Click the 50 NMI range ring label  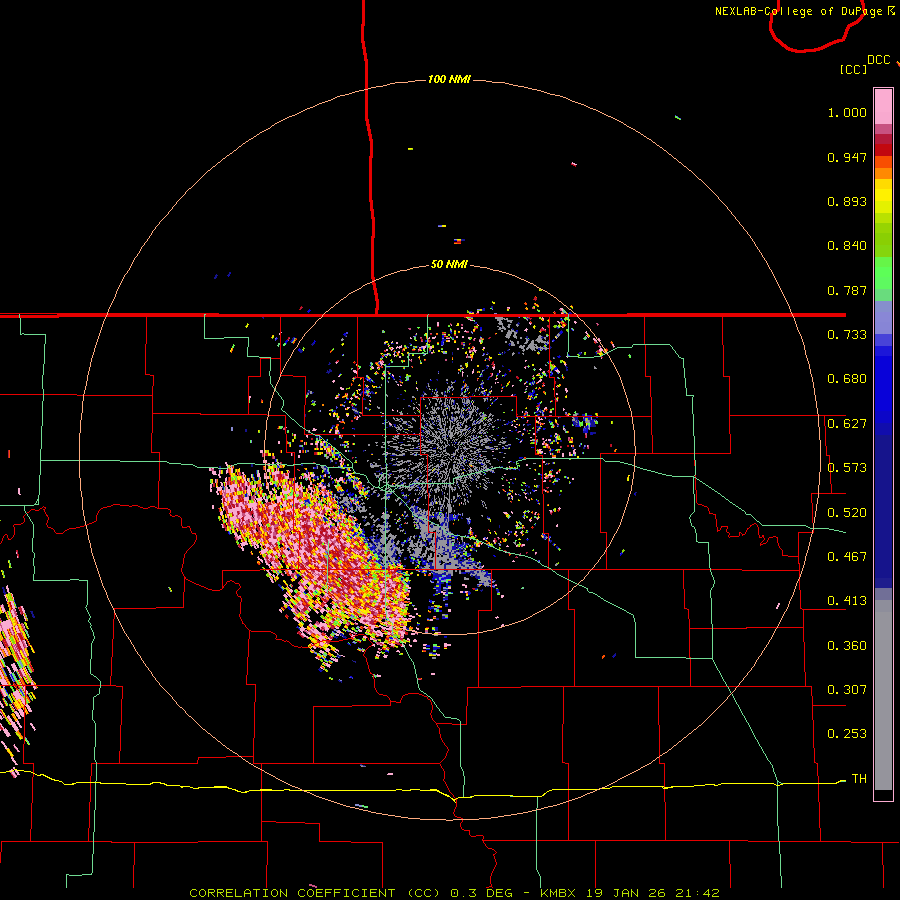(x=449, y=264)
